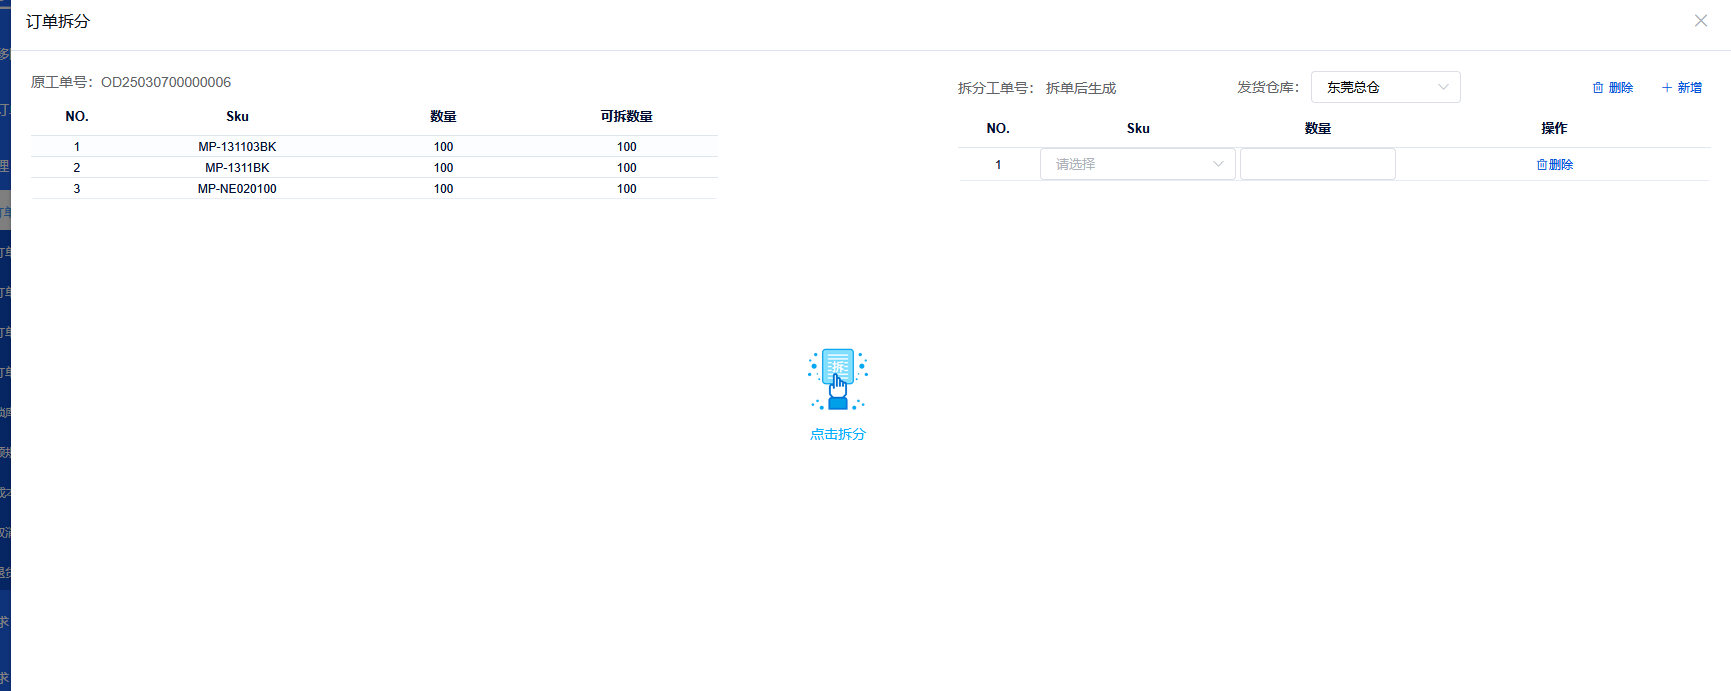Click the 点击拆分 text link
This screenshot has height=691, width=1731.
(837, 434)
